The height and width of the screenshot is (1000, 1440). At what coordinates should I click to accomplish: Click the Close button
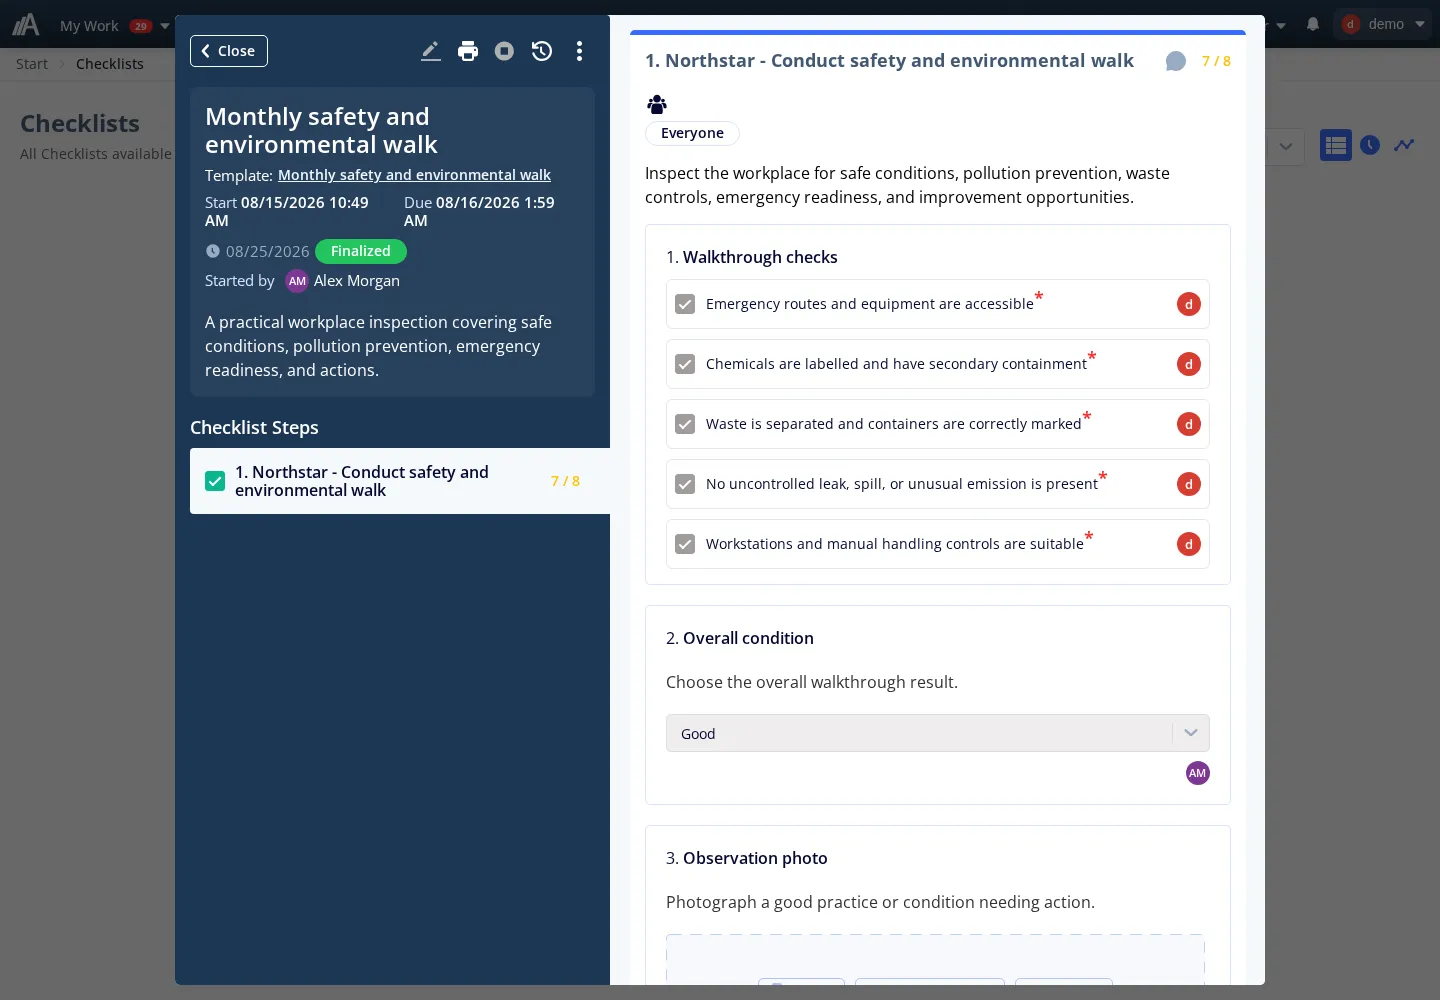229,51
